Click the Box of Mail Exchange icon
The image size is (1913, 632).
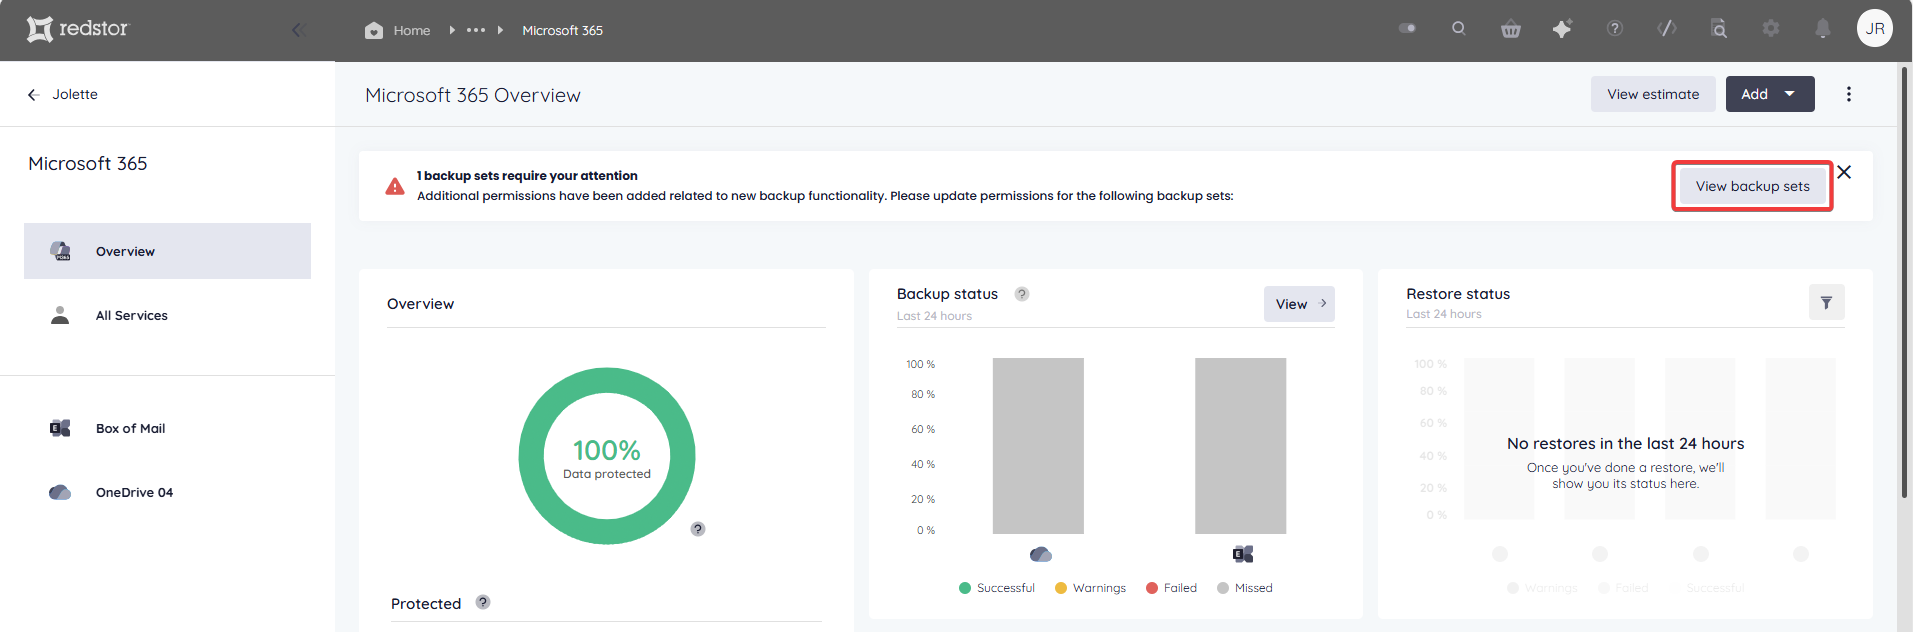click(x=60, y=428)
